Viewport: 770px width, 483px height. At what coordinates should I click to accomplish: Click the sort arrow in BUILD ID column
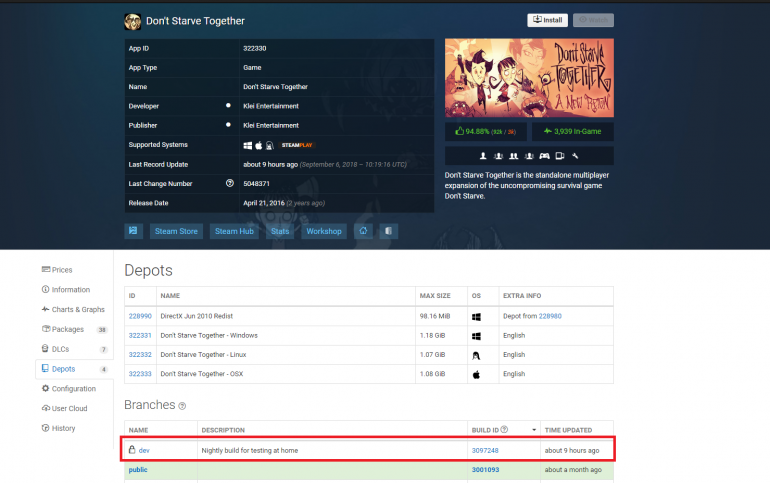pyautogui.click(x=534, y=430)
